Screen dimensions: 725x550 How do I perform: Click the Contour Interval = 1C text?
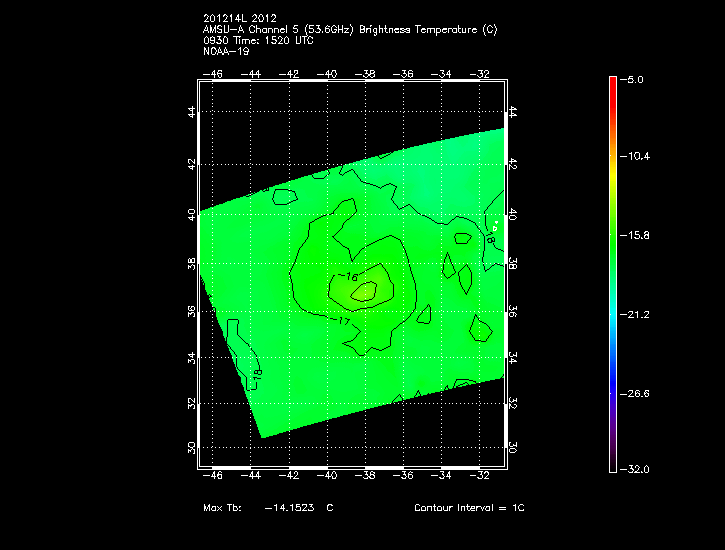(469, 508)
